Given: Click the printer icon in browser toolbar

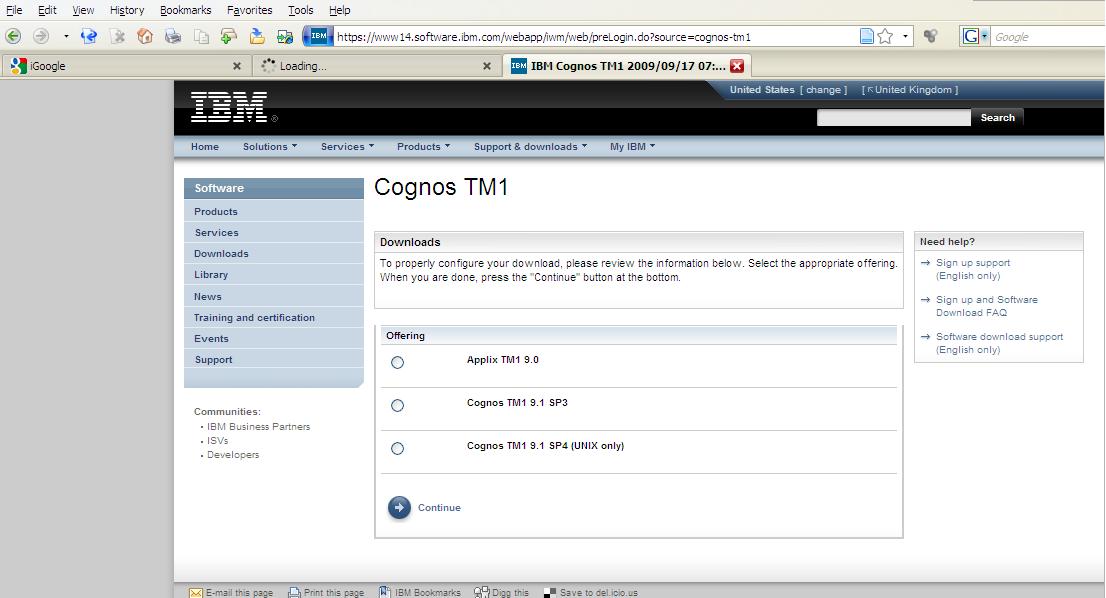Looking at the screenshot, I should coord(173,36).
